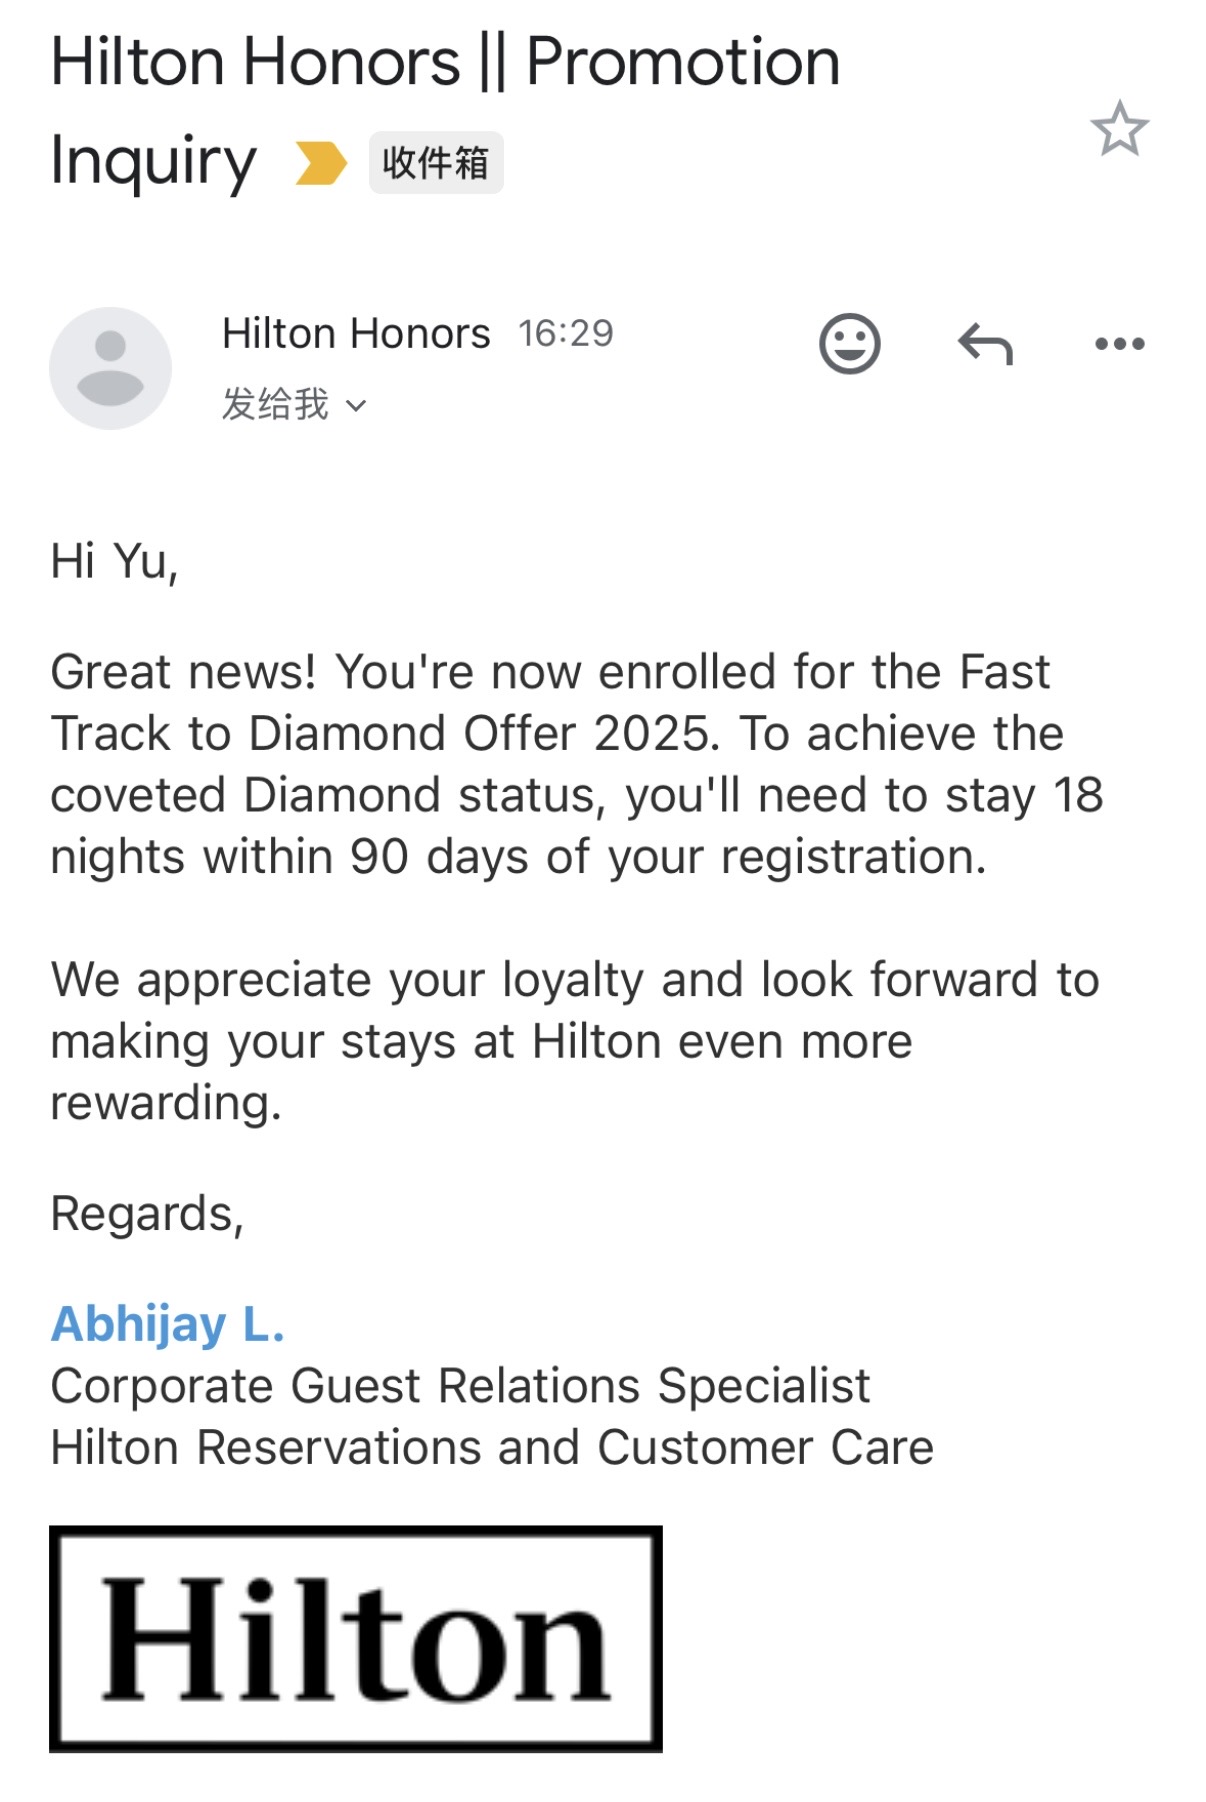The height and width of the screenshot is (1802, 1206).
Task: Star this Hilton Honors email
Action: click(1119, 129)
